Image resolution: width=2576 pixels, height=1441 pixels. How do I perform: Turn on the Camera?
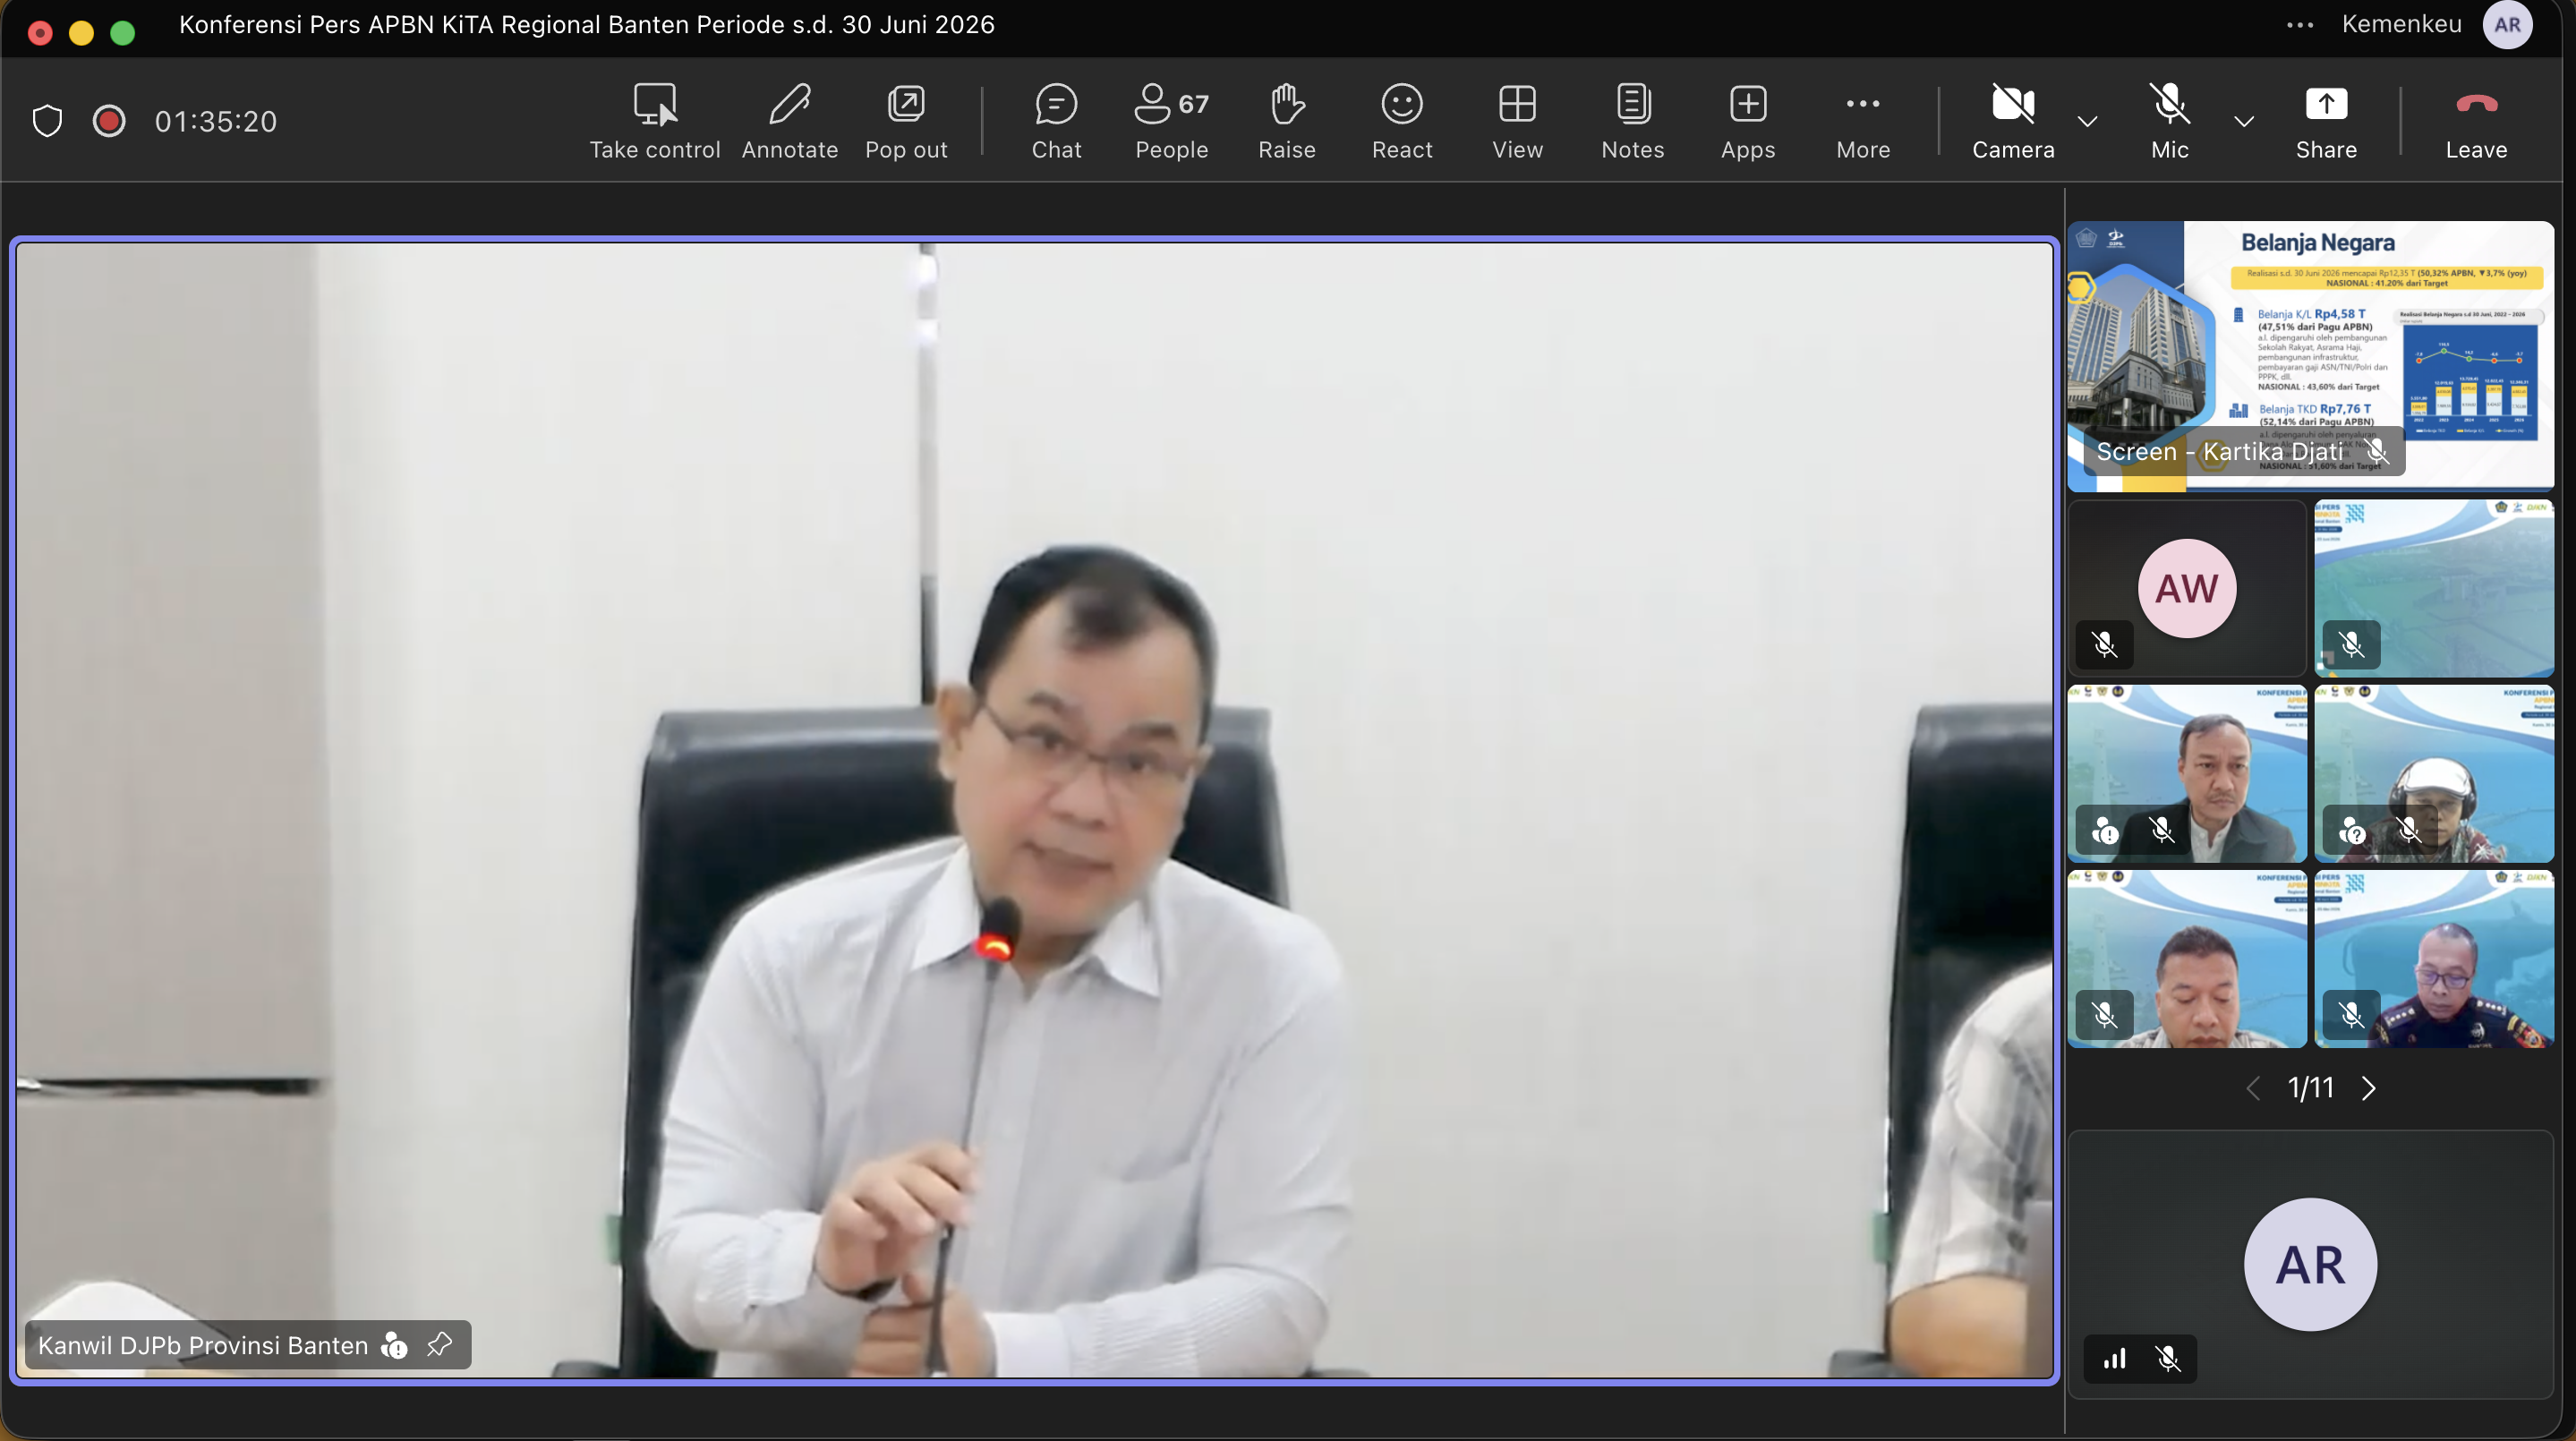coord(2013,121)
